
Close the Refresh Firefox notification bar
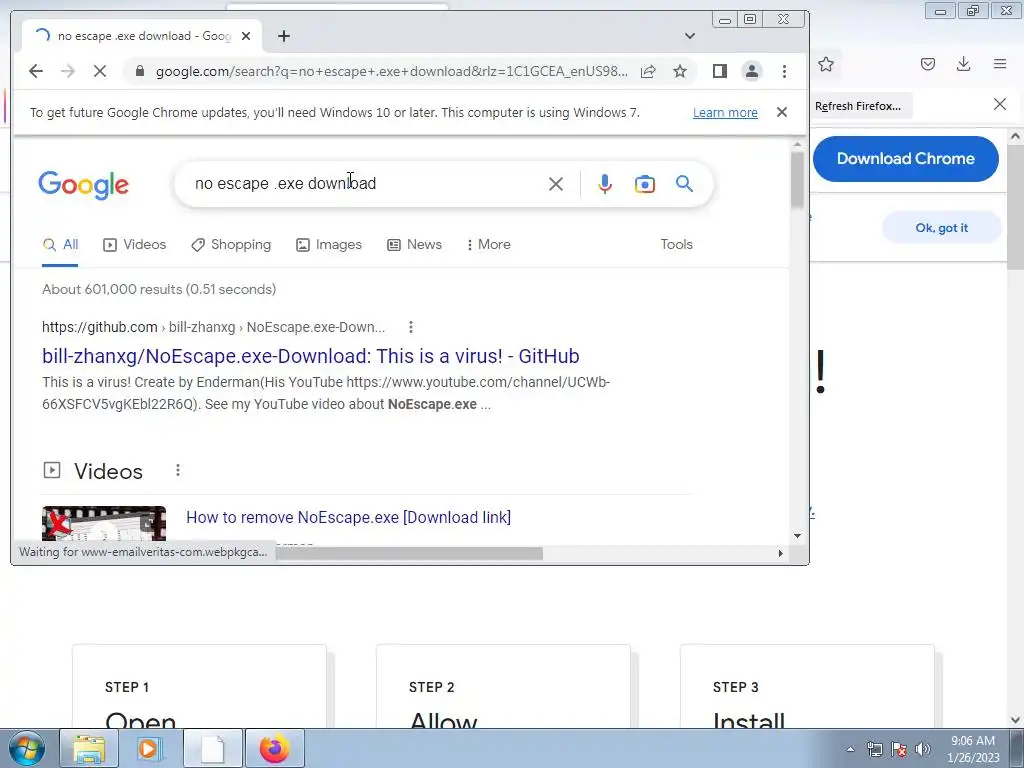click(x=999, y=104)
